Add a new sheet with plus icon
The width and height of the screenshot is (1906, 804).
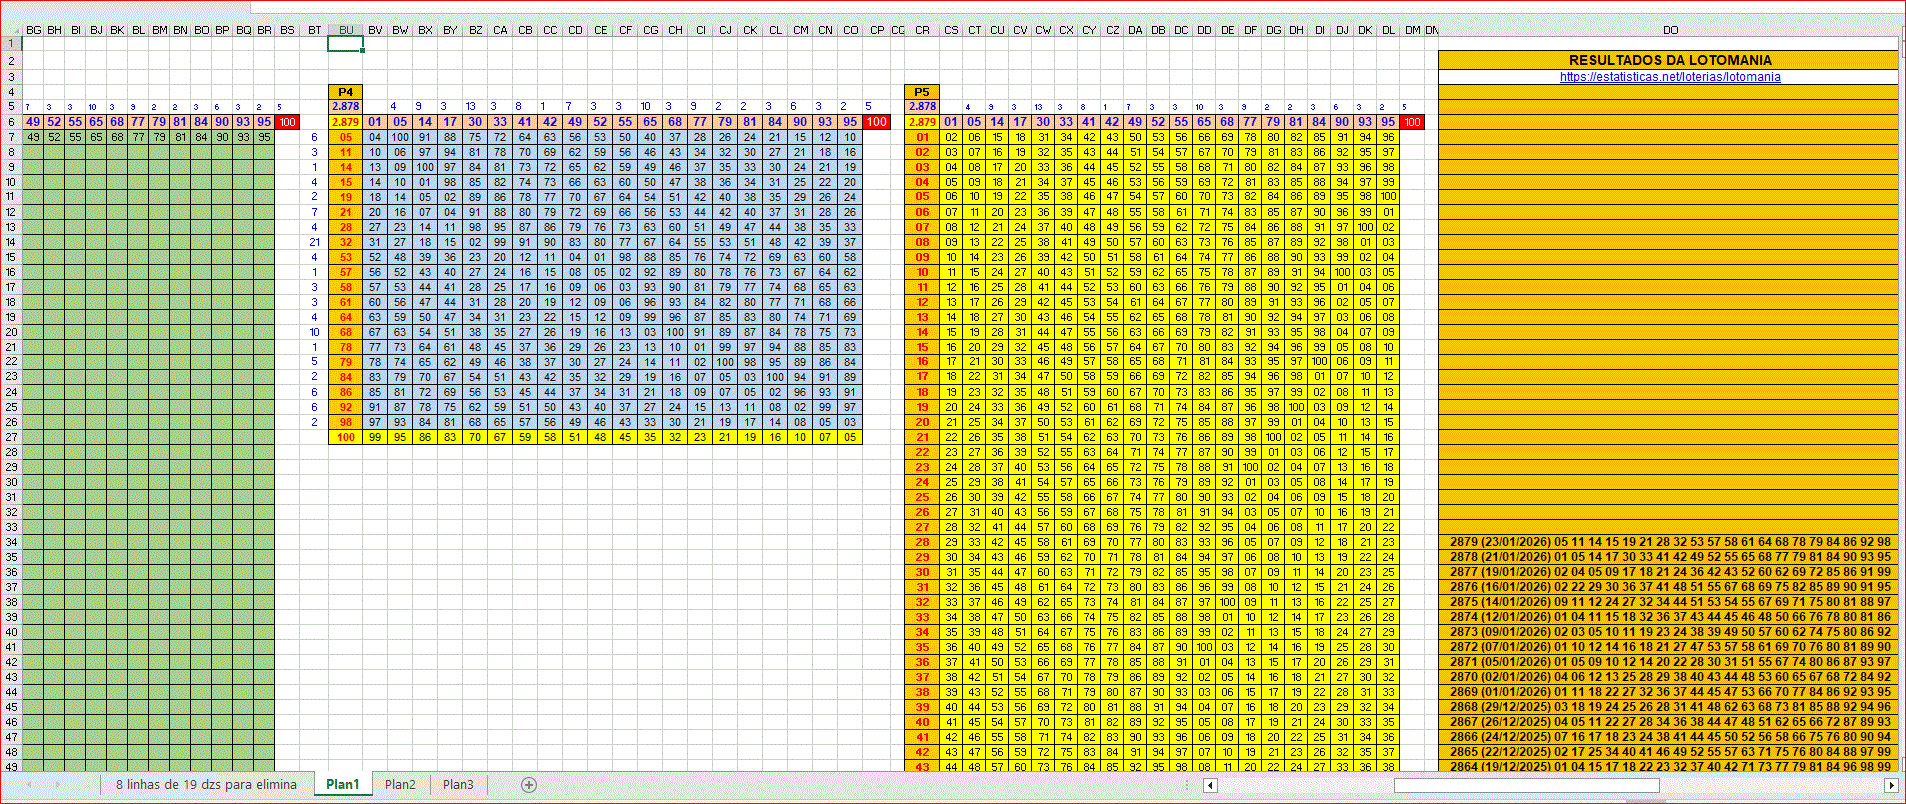[x=529, y=785]
